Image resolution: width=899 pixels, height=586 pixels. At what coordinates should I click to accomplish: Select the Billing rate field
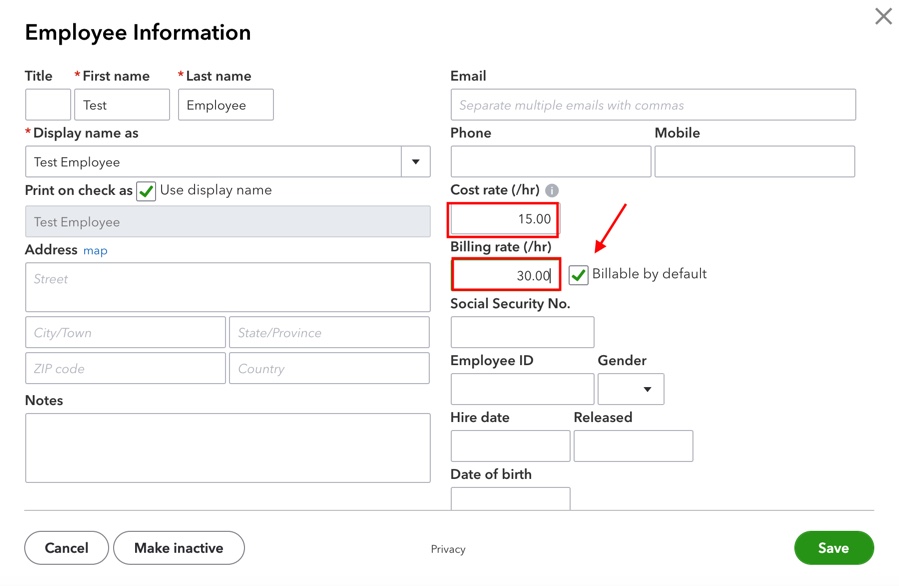505,274
